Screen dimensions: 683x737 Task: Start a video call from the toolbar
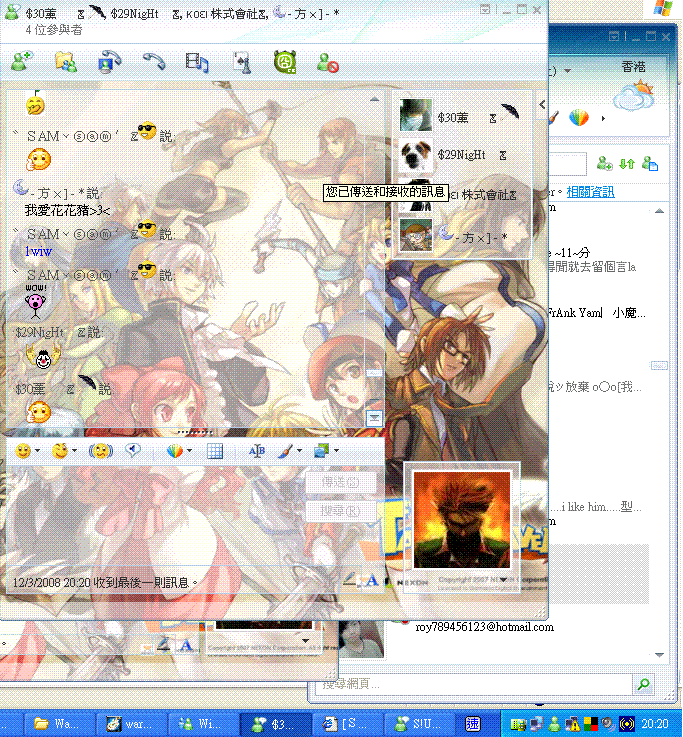109,62
